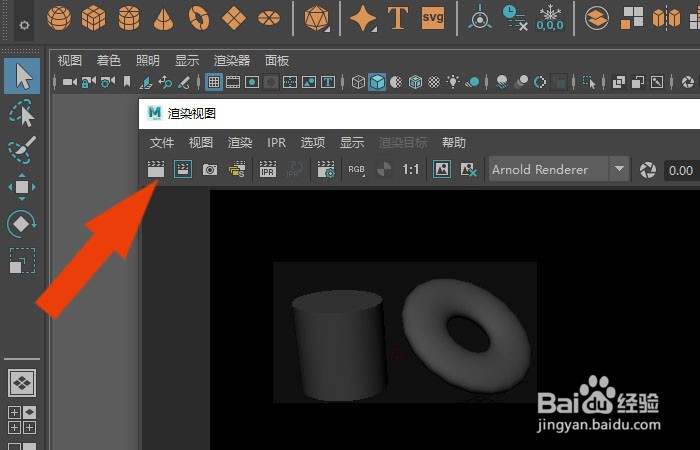Click the render sequence icon
Image resolution: width=700 pixels, height=450 pixels.
[x=237, y=169]
